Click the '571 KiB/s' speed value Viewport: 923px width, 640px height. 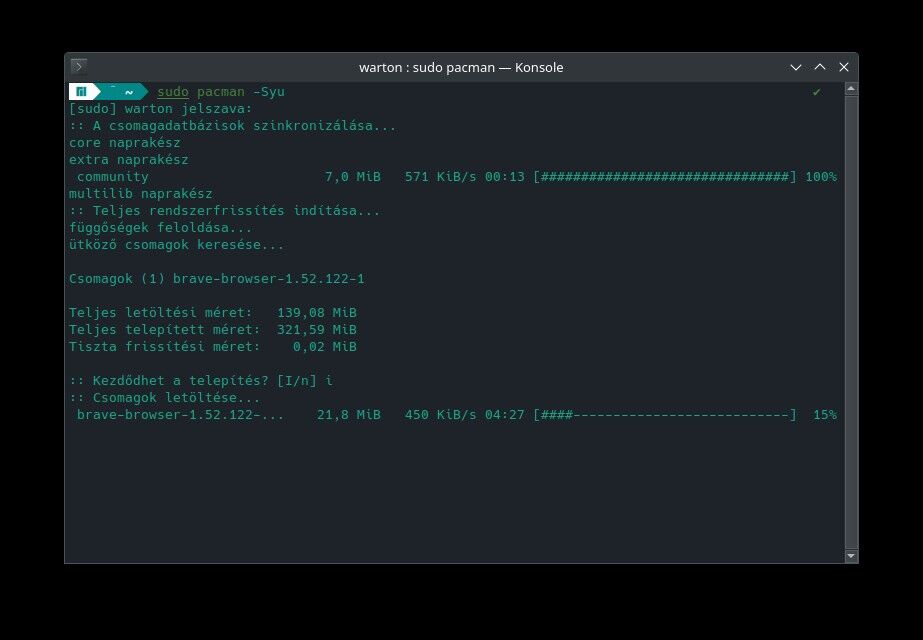click(441, 177)
